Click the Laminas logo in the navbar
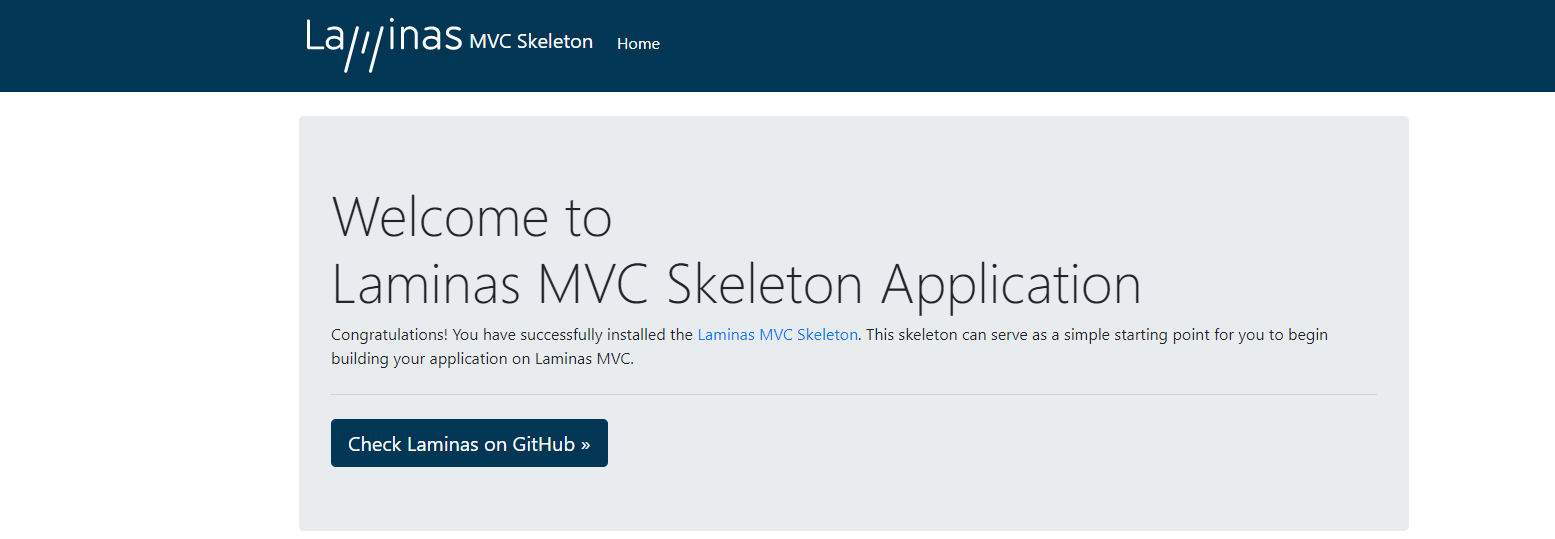1555x539 pixels. tap(384, 45)
